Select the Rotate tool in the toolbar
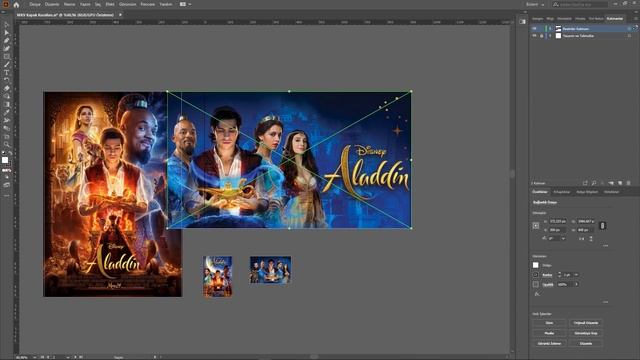The width and height of the screenshot is (640, 360). (x=7, y=80)
